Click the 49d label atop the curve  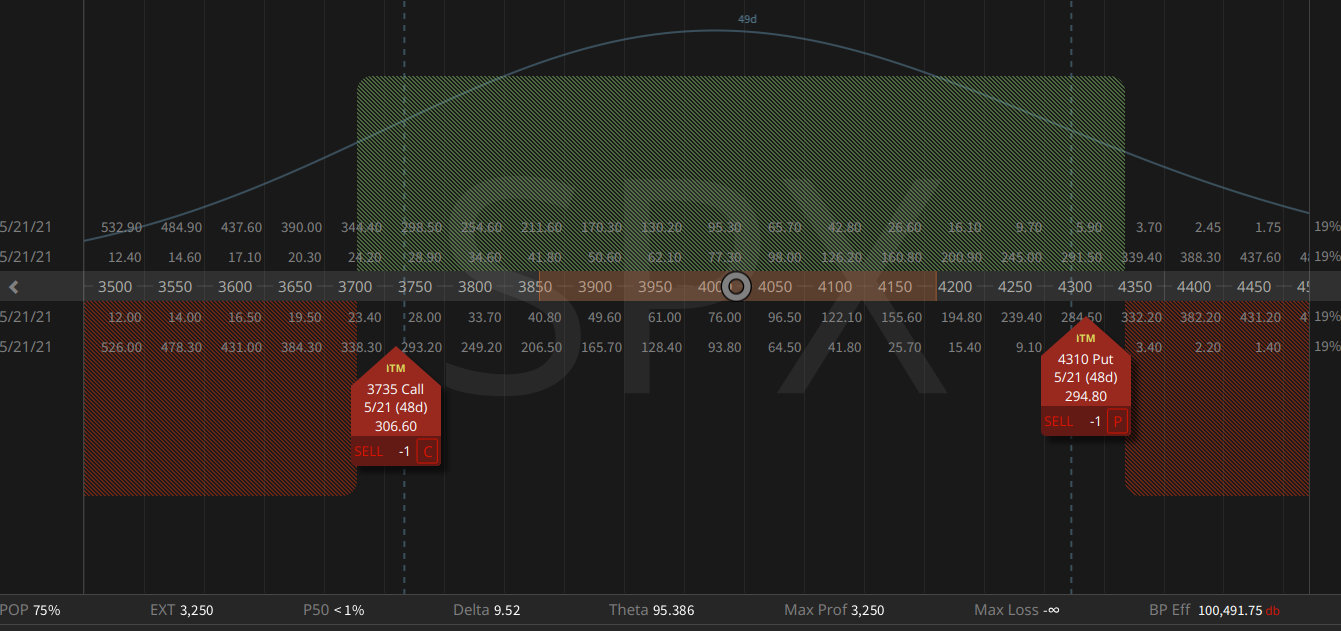[x=748, y=19]
